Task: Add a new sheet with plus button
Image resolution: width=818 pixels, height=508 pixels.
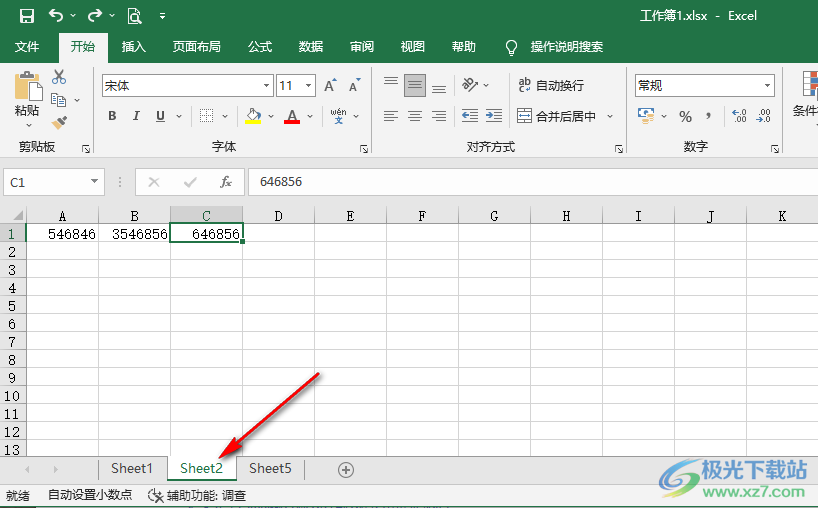Action: tap(346, 470)
